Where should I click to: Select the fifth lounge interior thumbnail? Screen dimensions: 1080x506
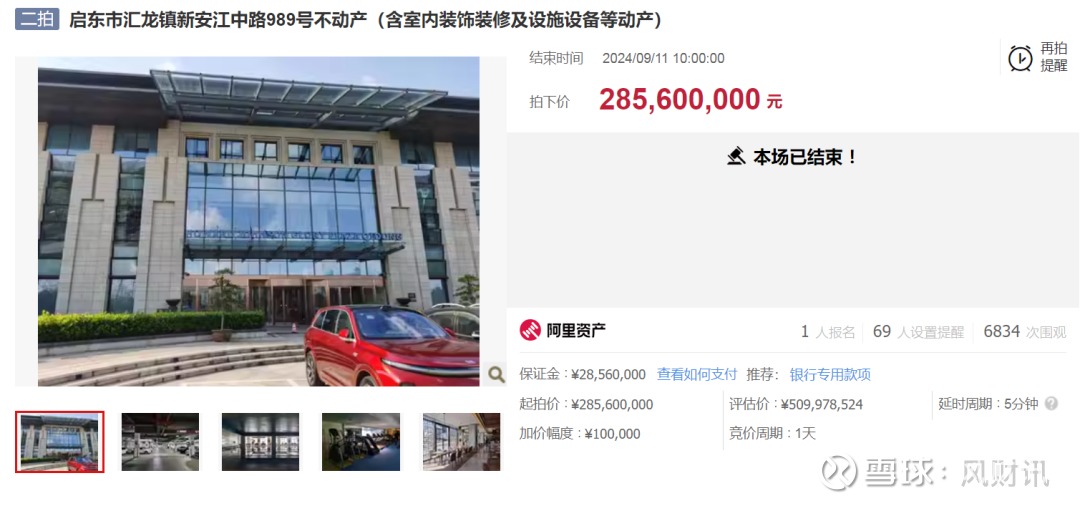click(x=461, y=442)
